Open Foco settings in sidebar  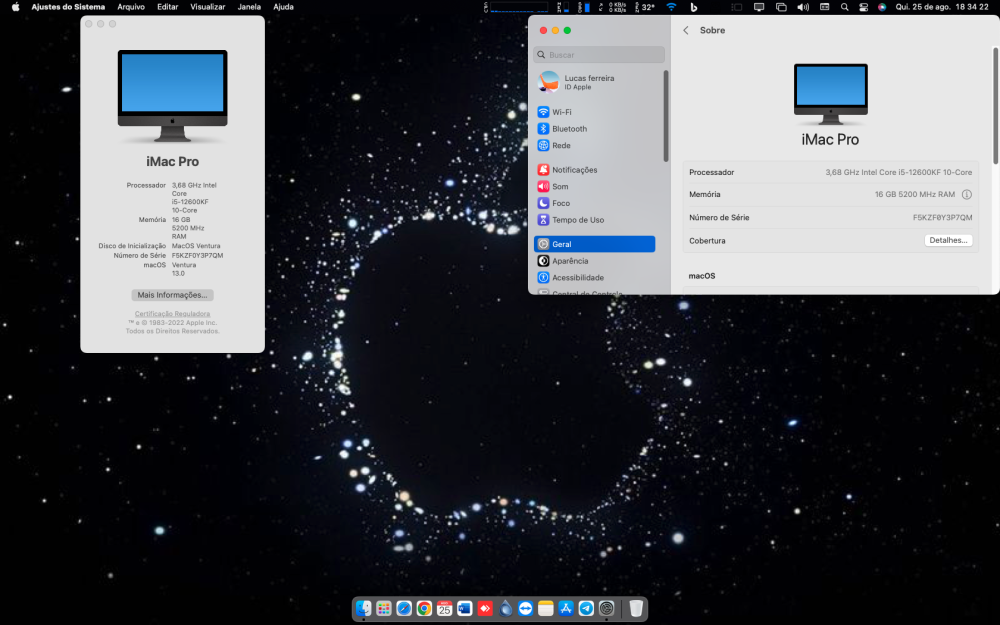coord(594,203)
